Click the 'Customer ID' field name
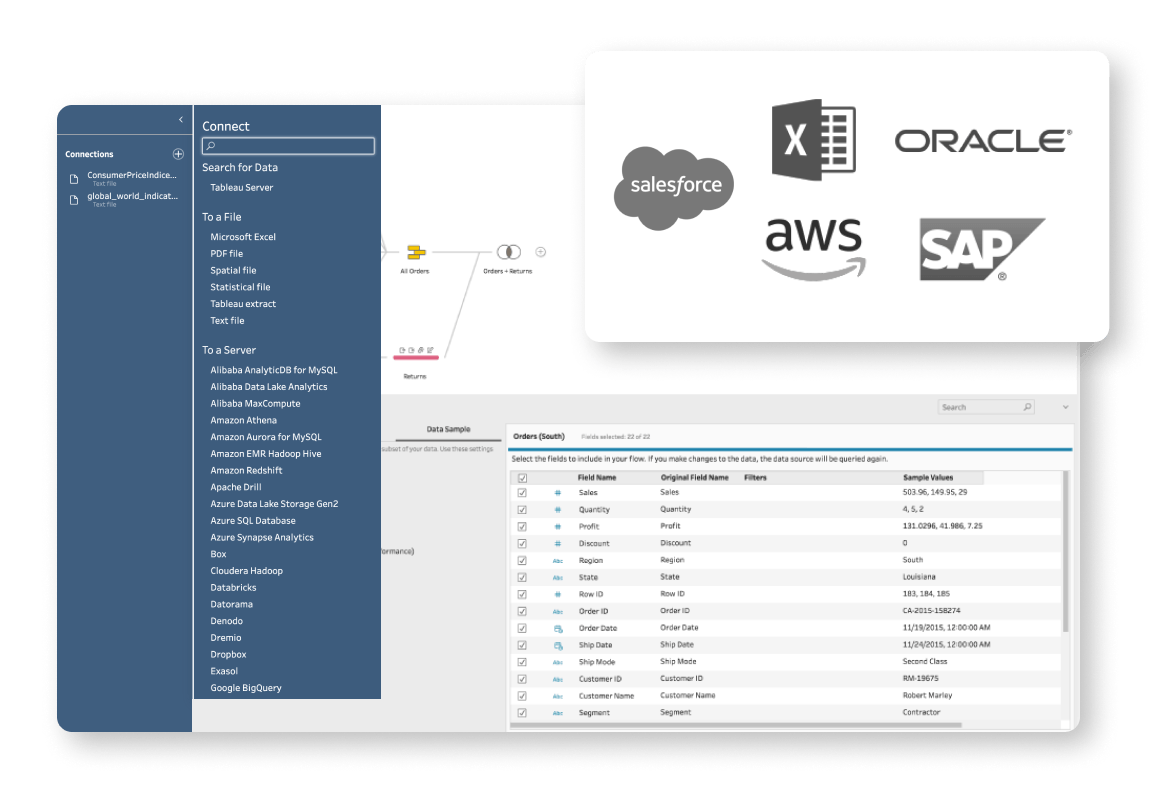This screenshot has height=801, width=1170. coord(600,679)
